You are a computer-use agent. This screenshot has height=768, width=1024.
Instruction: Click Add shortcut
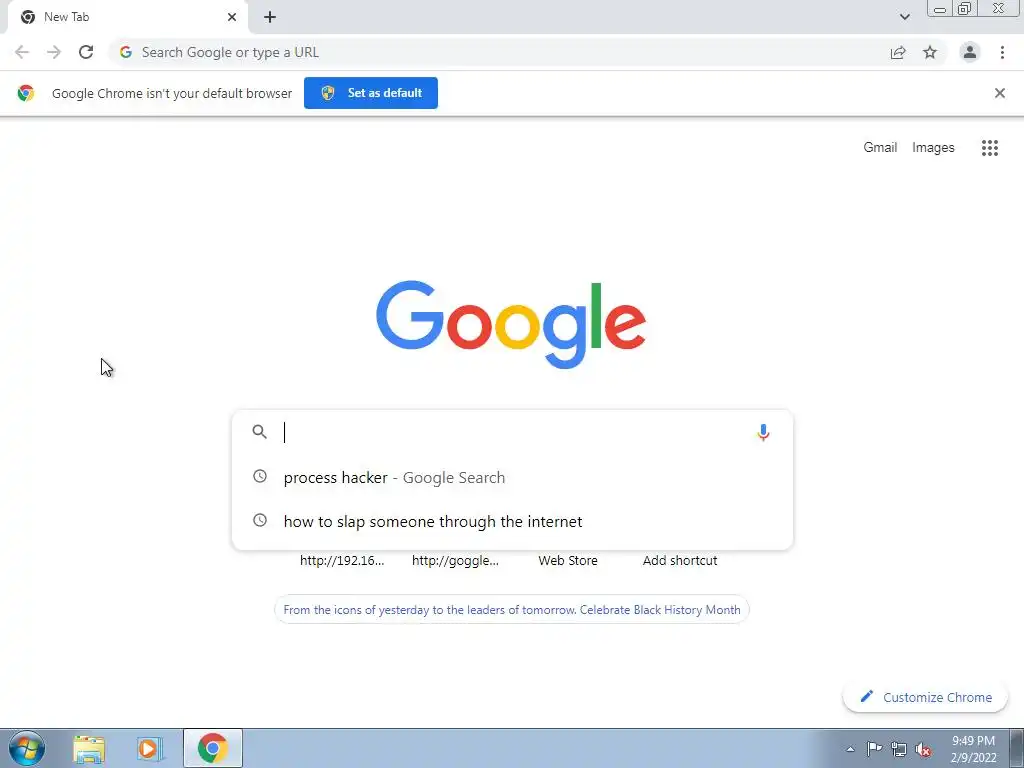[x=680, y=560]
